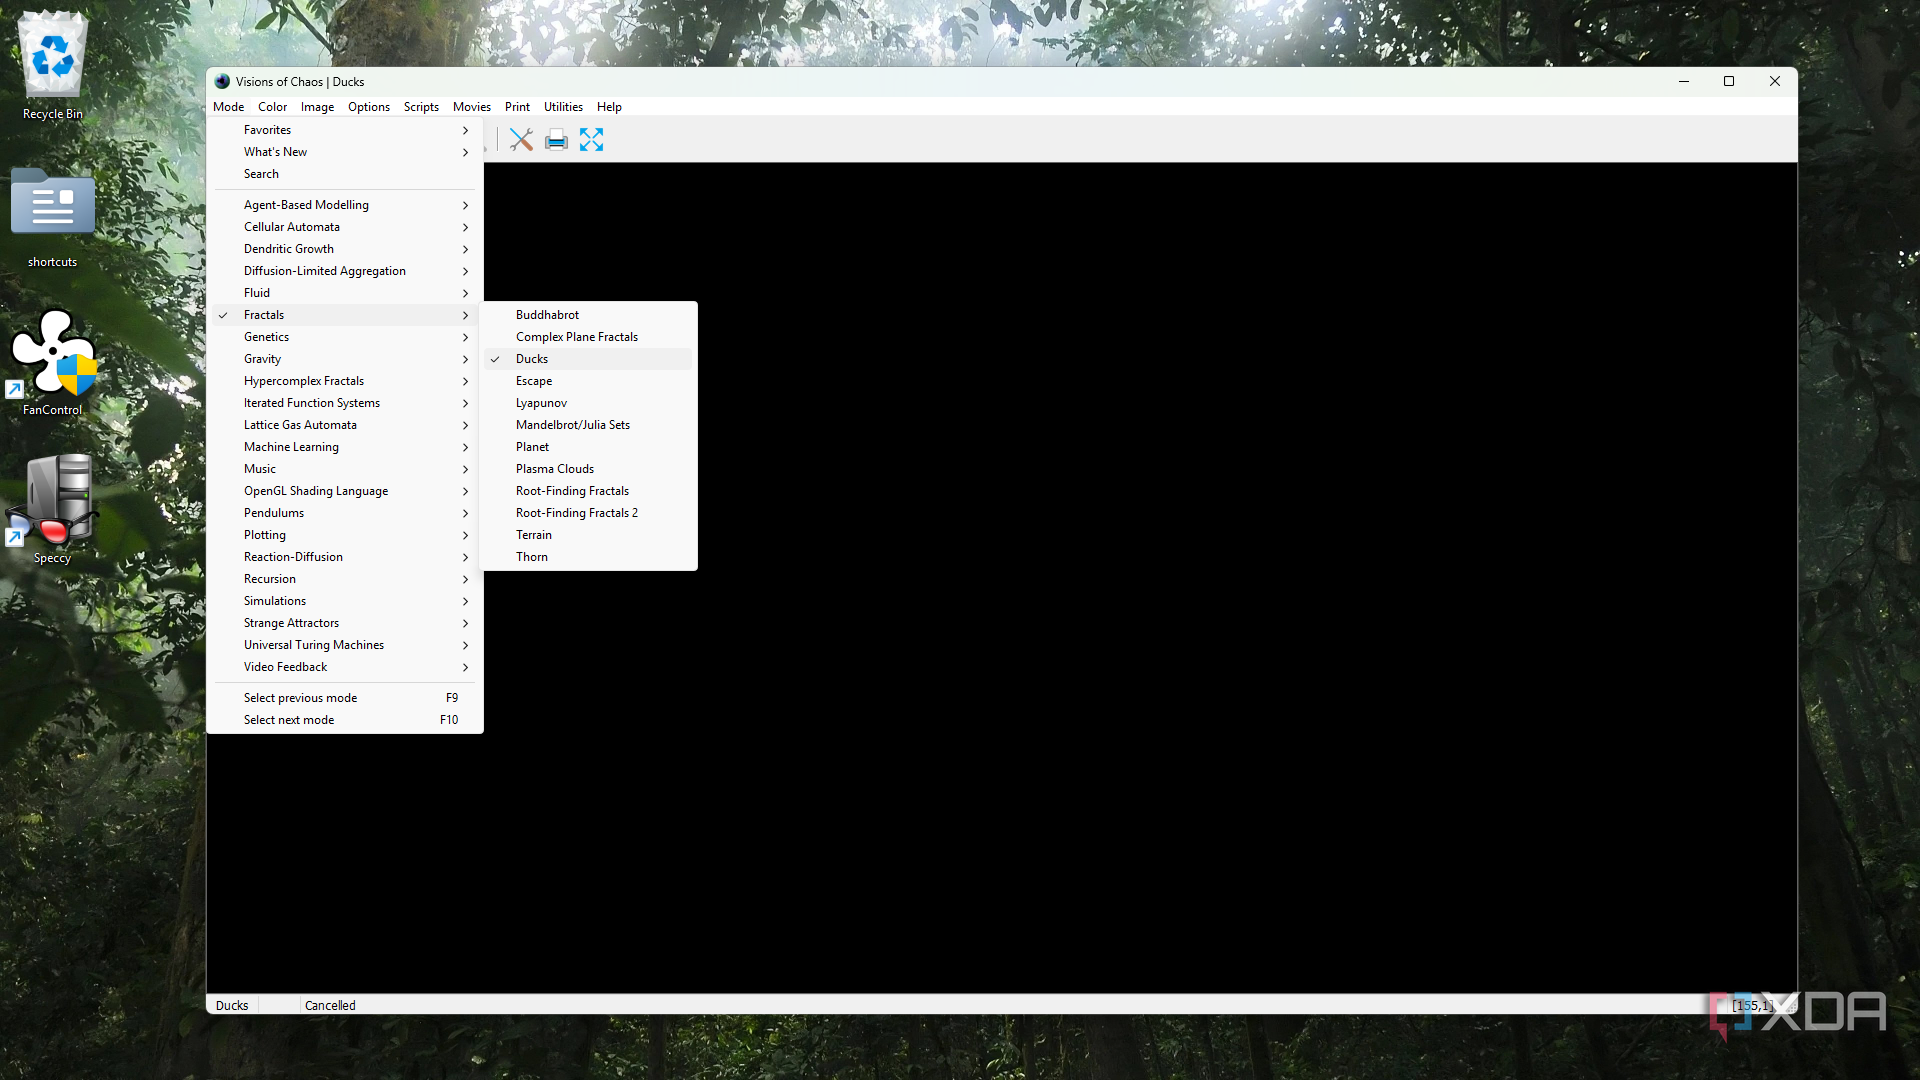Select Mandelbrot/Julia Sets mode
This screenshot has height=1080, width=1920.
coord(588,425)
